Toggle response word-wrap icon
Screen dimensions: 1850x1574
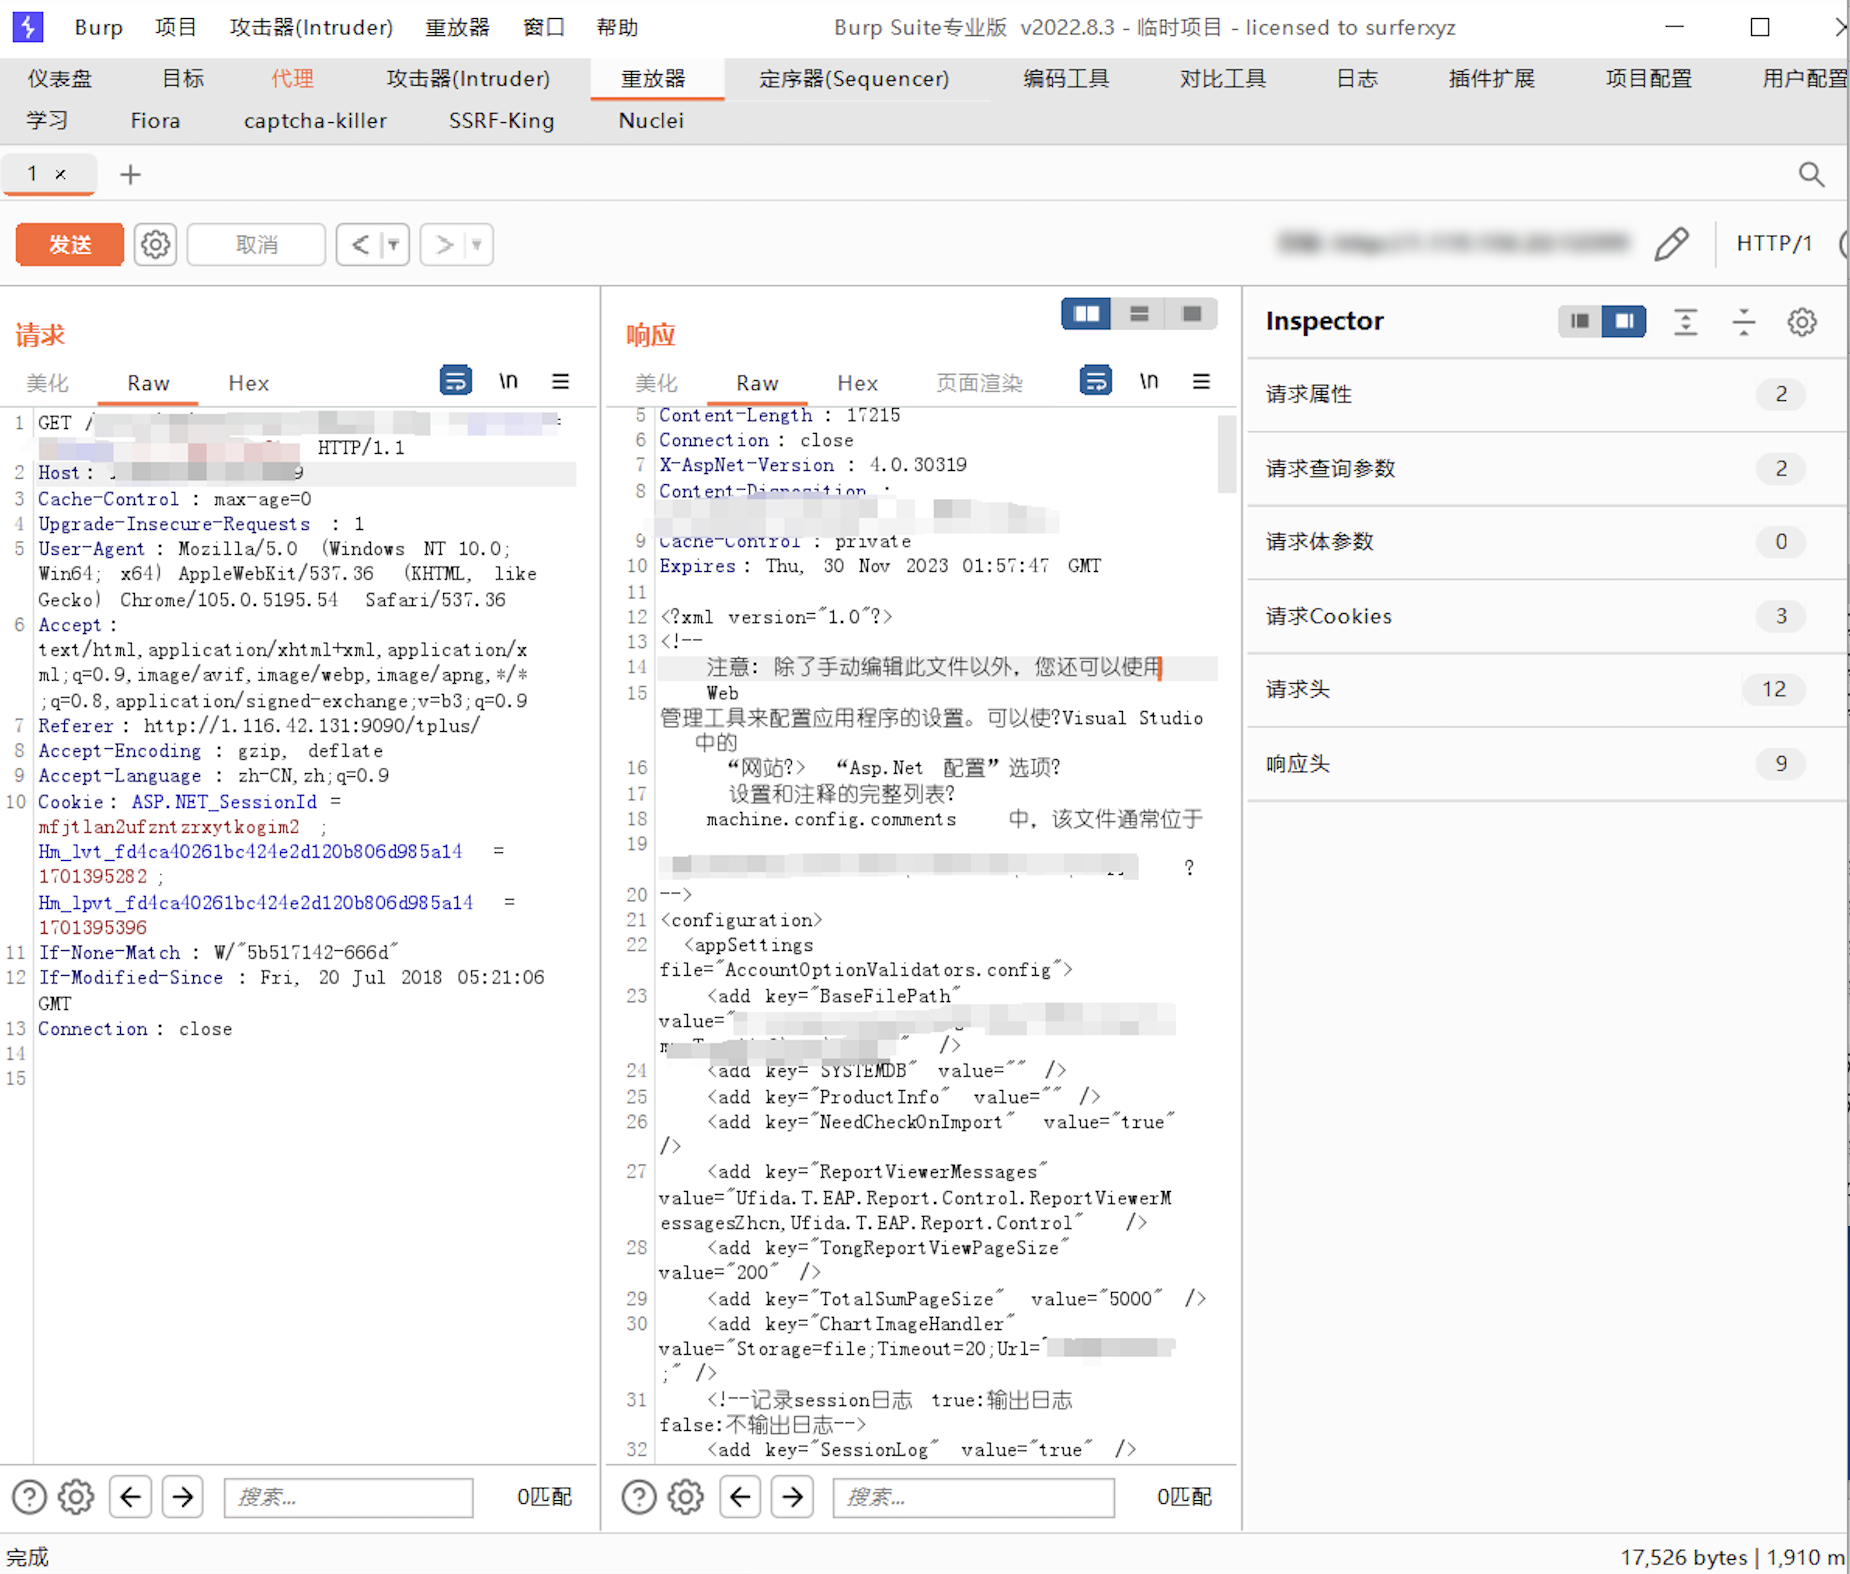[1096, 381]
